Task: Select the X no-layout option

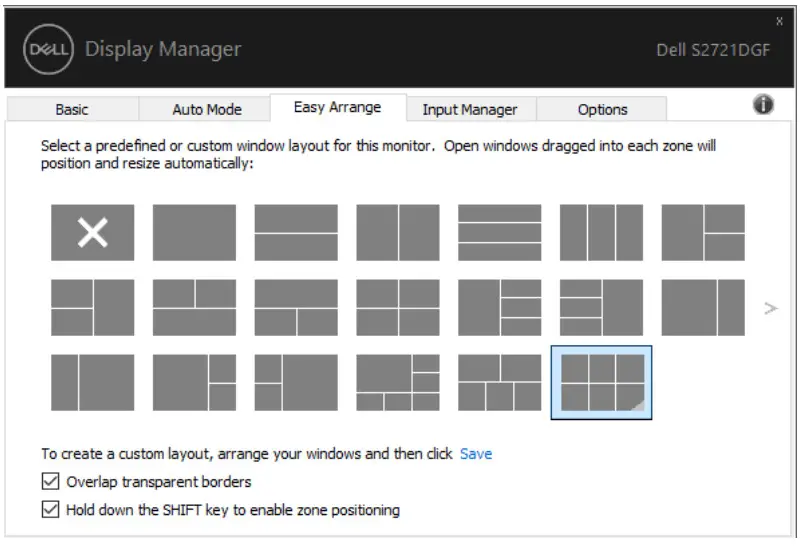Action: point(92,232)
